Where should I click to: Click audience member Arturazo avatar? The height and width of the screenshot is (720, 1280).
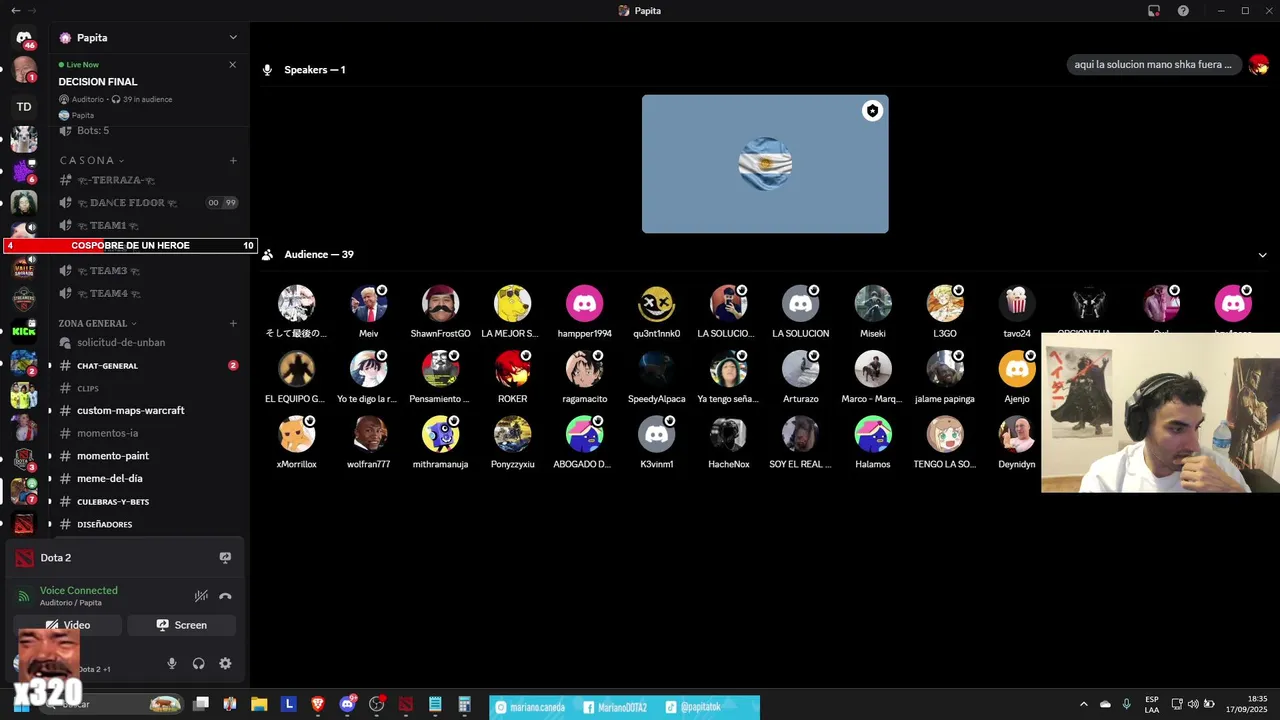(x=801, y=369)
